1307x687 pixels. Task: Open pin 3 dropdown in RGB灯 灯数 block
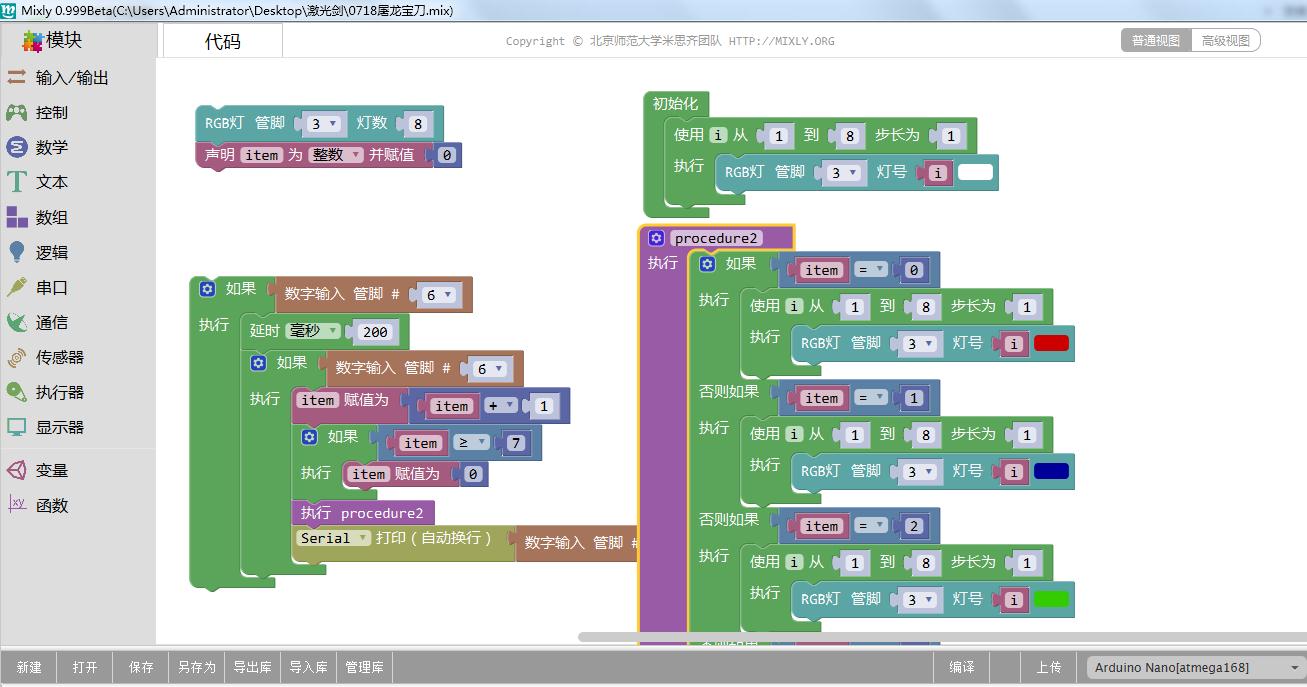pos(324,124)
